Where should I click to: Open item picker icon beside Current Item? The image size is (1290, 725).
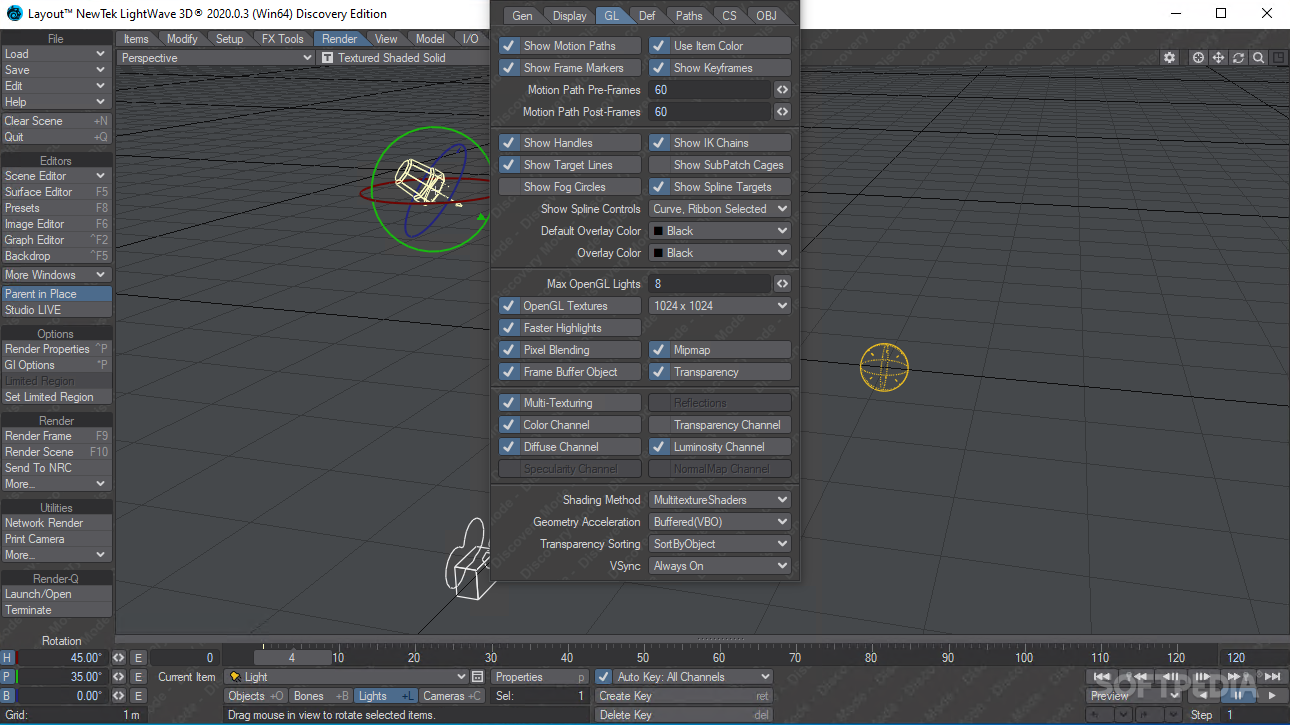click(x=477, y=677)
